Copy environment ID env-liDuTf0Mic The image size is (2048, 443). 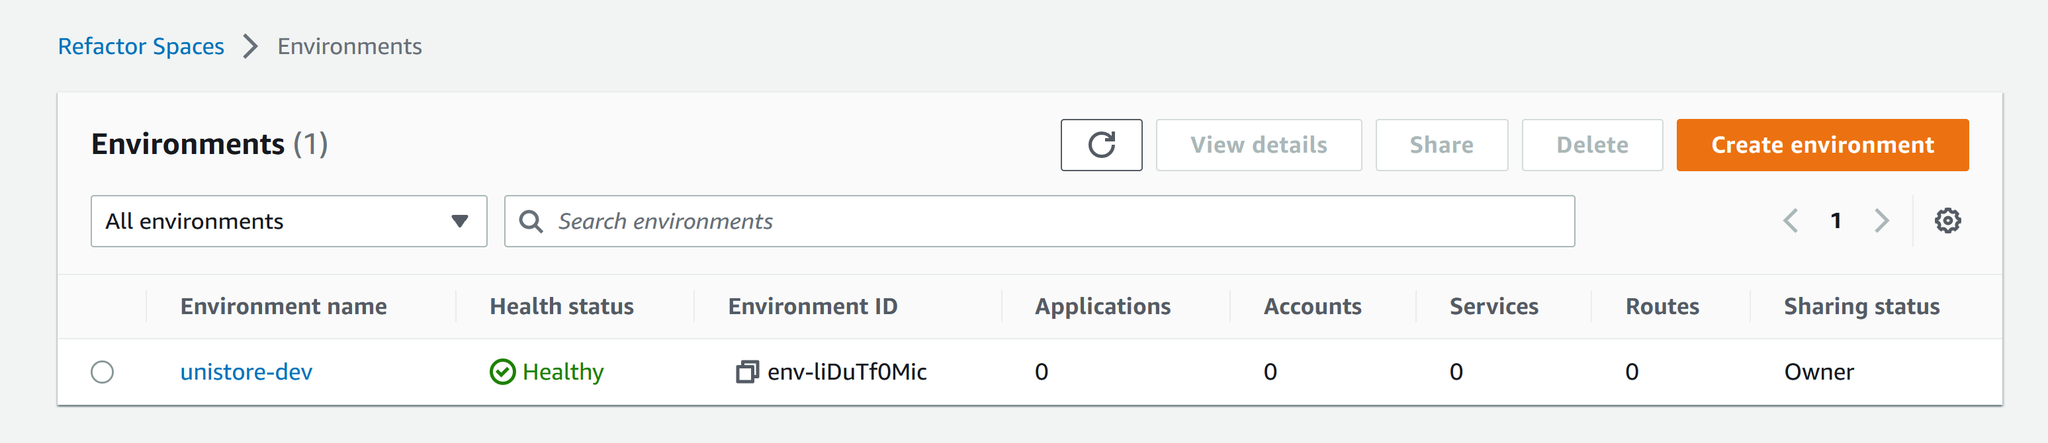tap(747, 372)
